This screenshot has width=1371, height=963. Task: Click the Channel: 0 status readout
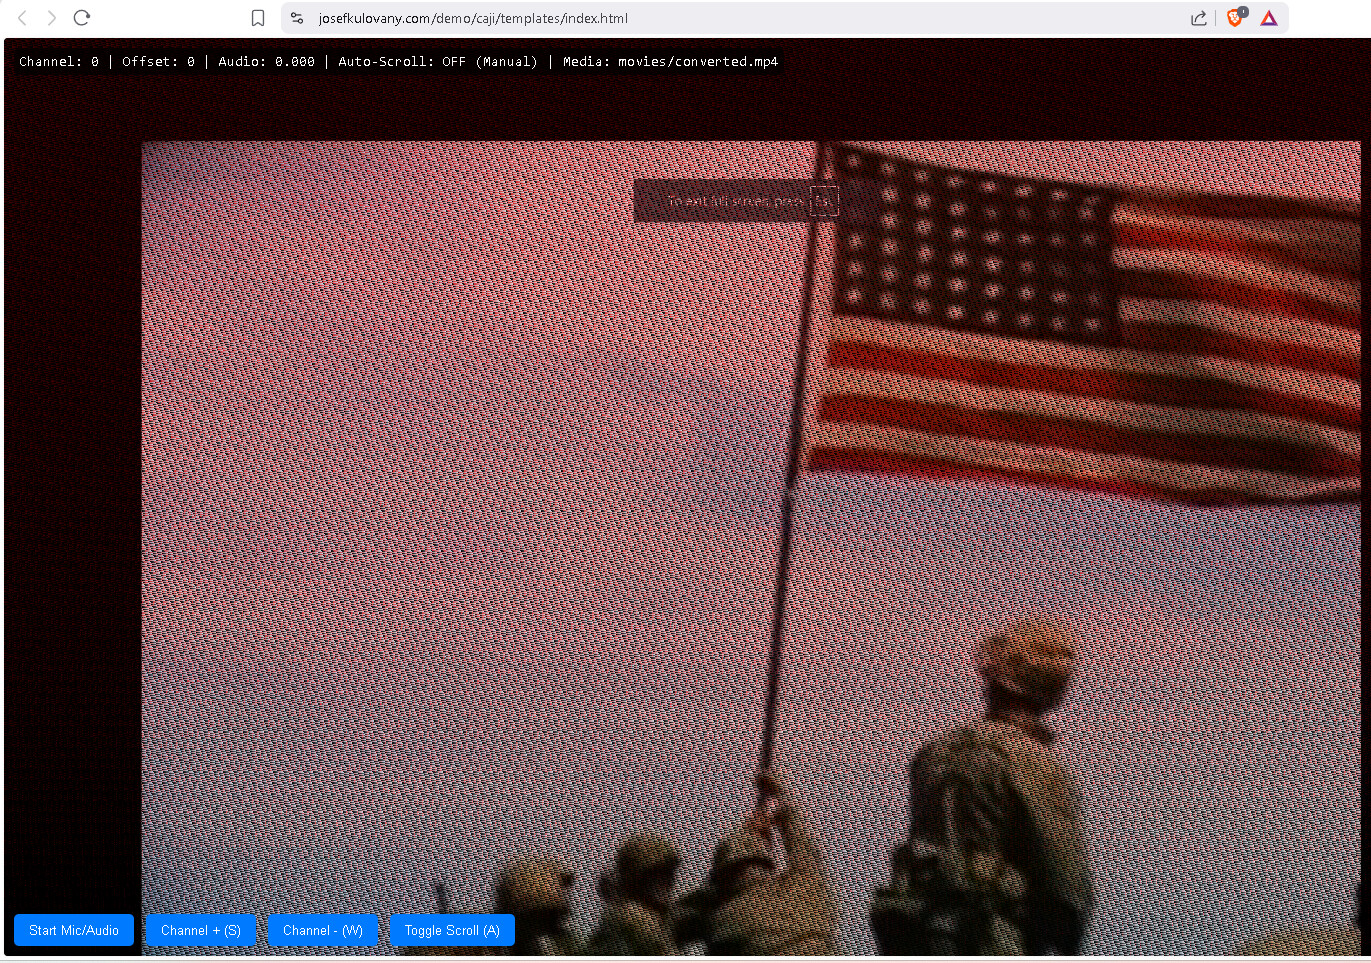point(59,62)
